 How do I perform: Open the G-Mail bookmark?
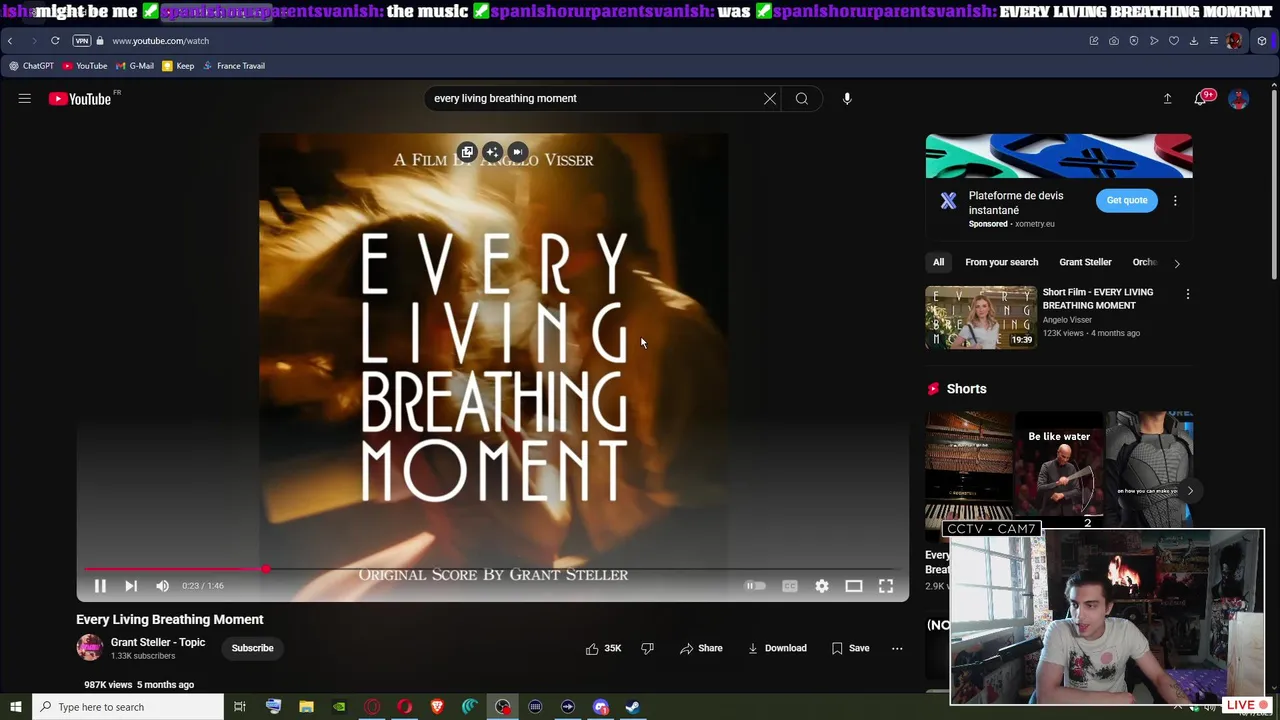(x=135, y=66)
